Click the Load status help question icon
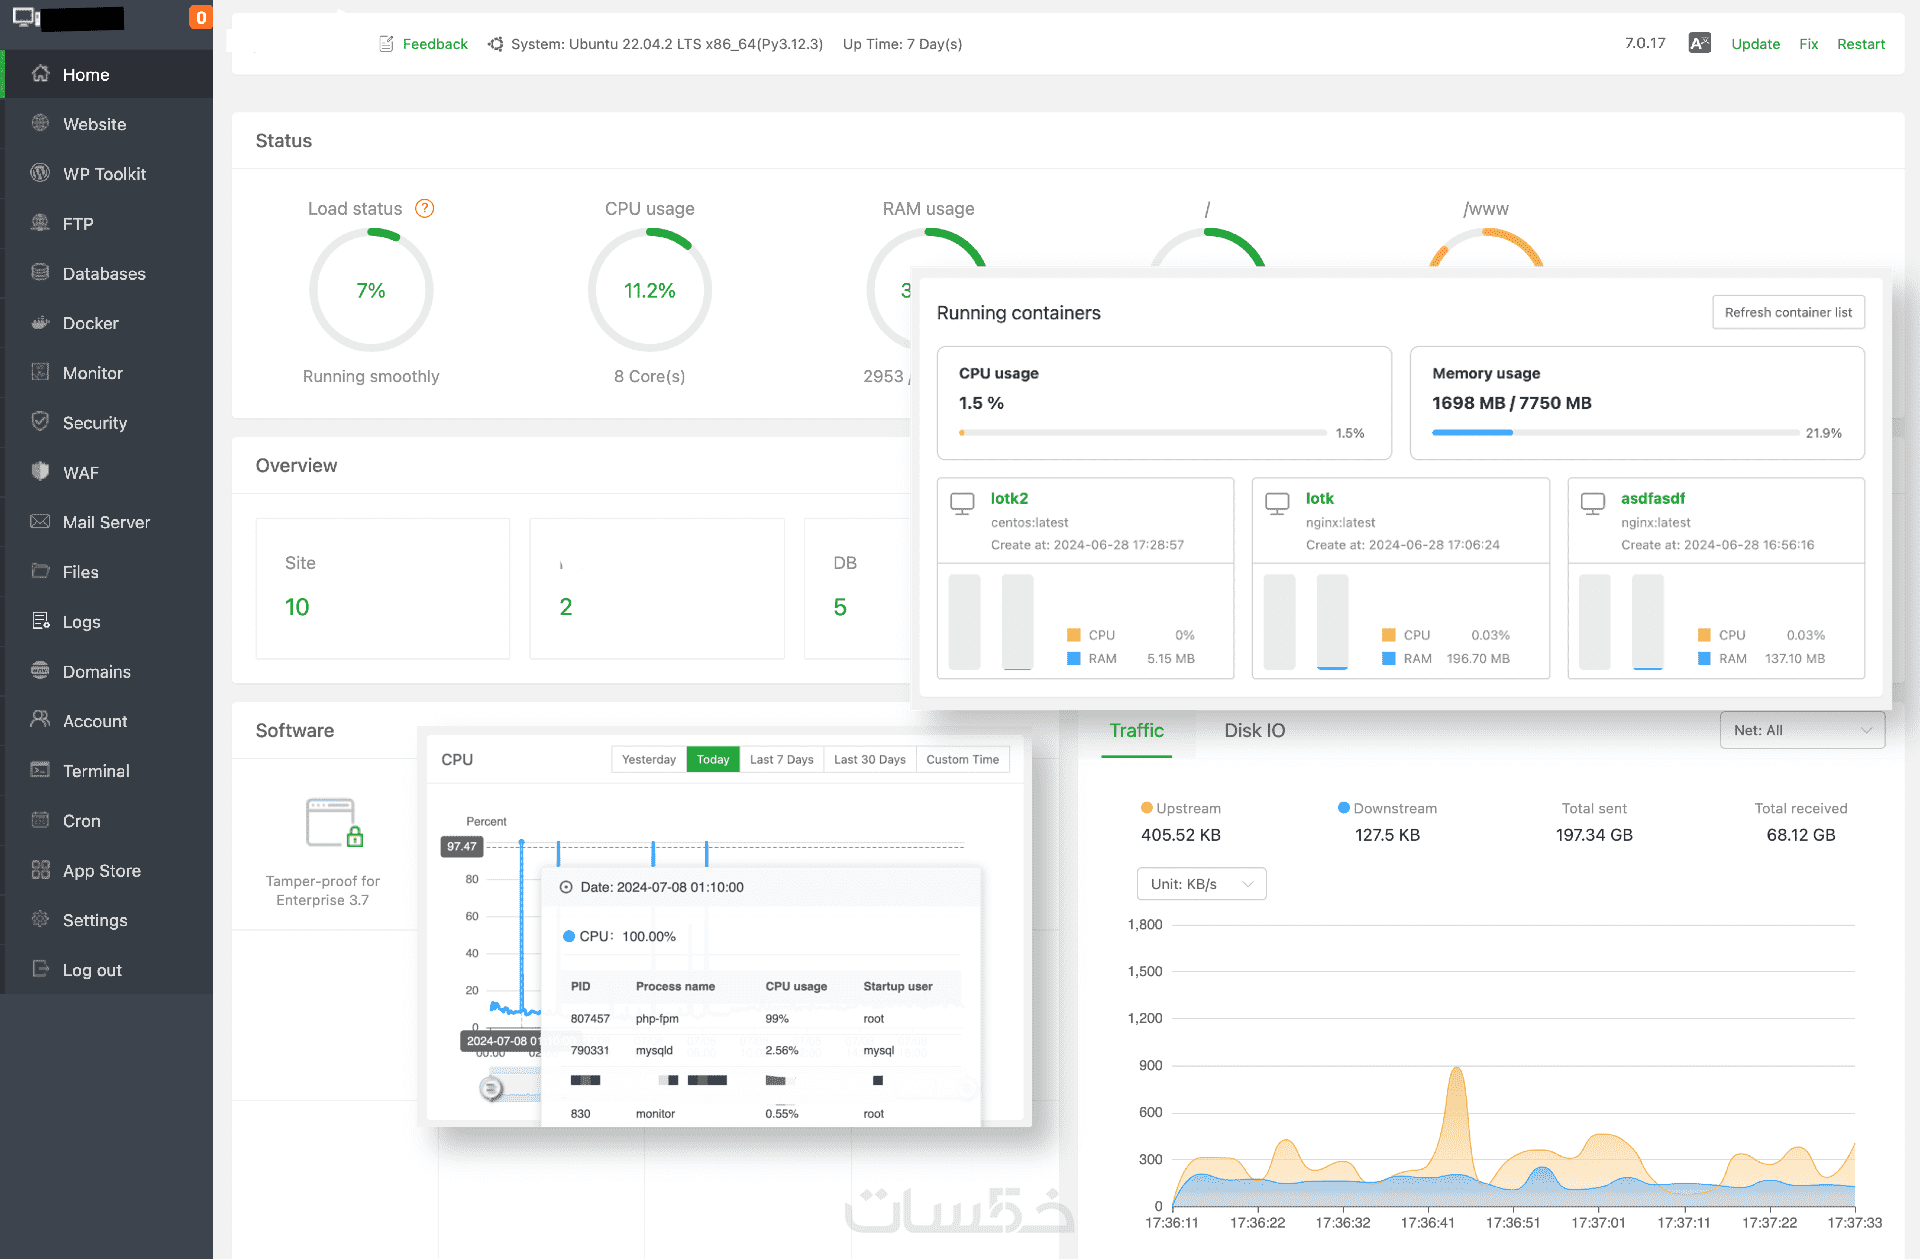The image size is (1920, 1259). [x=425, y=208]
